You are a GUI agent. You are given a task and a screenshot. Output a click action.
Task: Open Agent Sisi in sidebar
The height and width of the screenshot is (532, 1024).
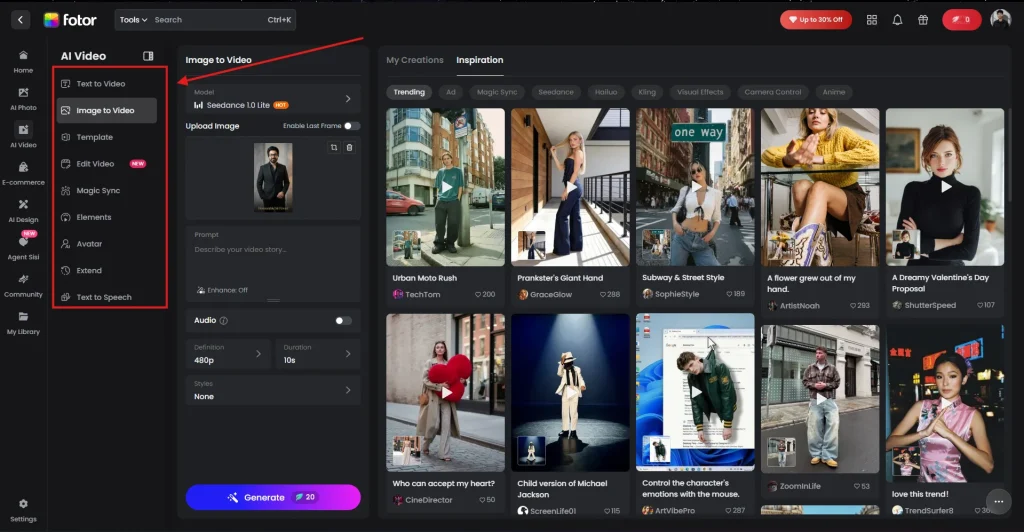[23, 247]
